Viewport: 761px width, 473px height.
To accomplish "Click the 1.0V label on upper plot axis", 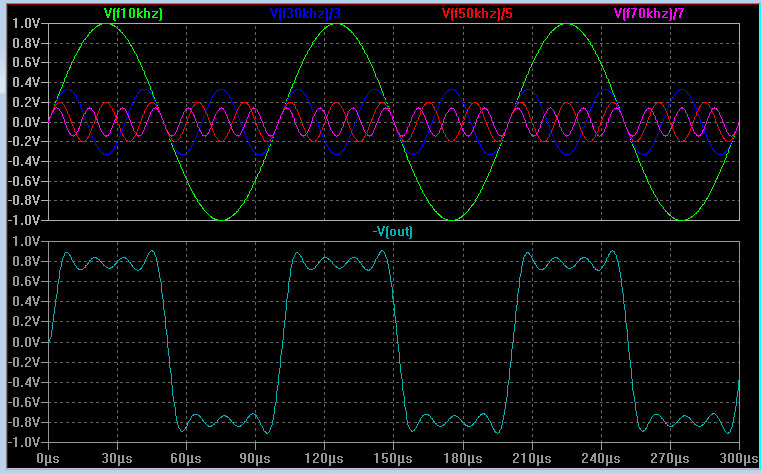I will pyautogui.click(x=26, y=23).
